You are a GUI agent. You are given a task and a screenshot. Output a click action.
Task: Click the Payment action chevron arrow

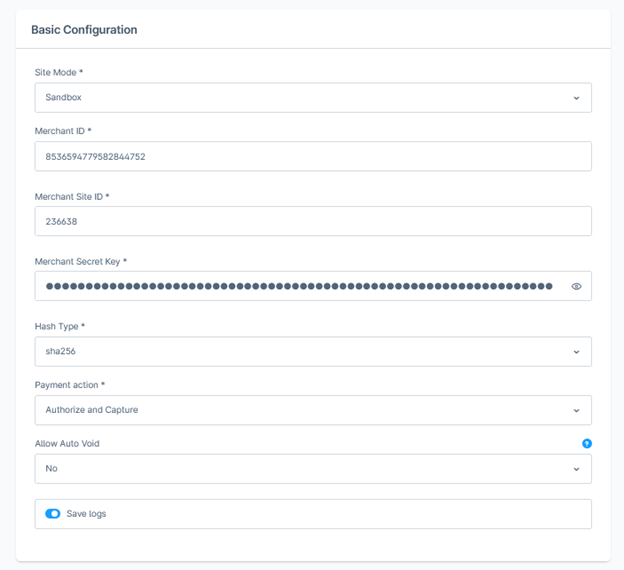click(576, 410)
